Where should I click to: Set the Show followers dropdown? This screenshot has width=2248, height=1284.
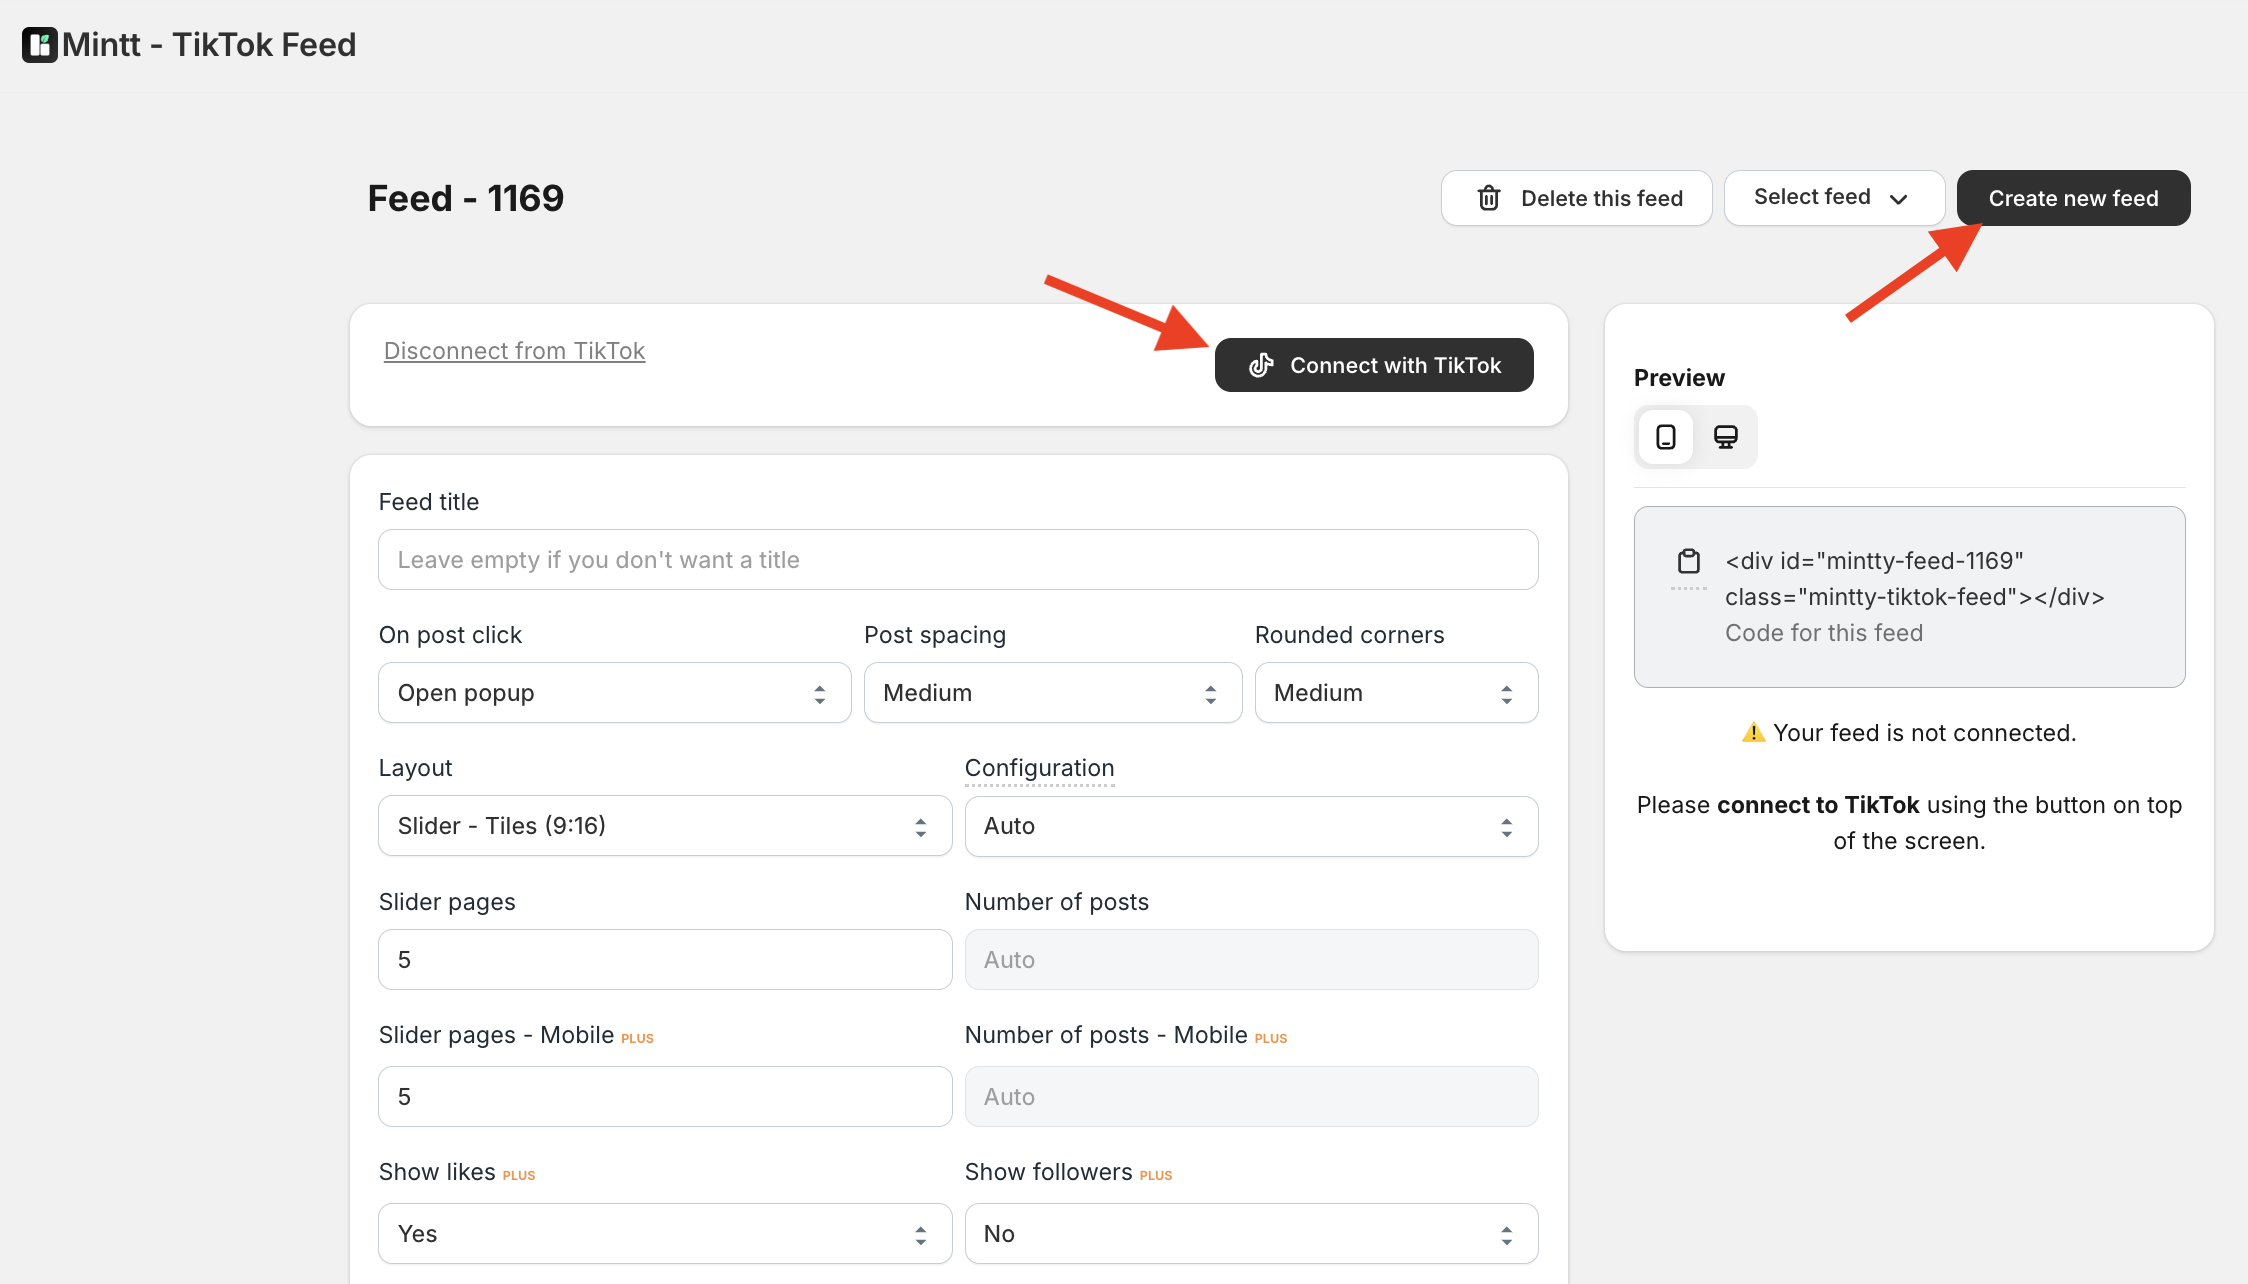1250,1233
